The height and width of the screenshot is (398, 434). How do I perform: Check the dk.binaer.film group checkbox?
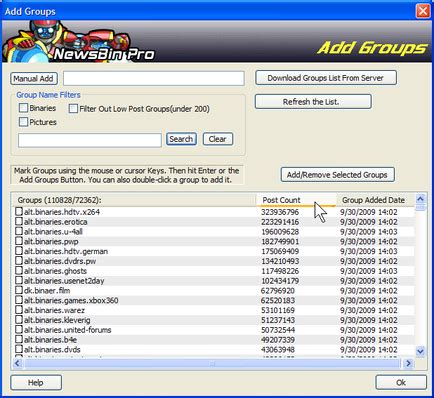19,290
